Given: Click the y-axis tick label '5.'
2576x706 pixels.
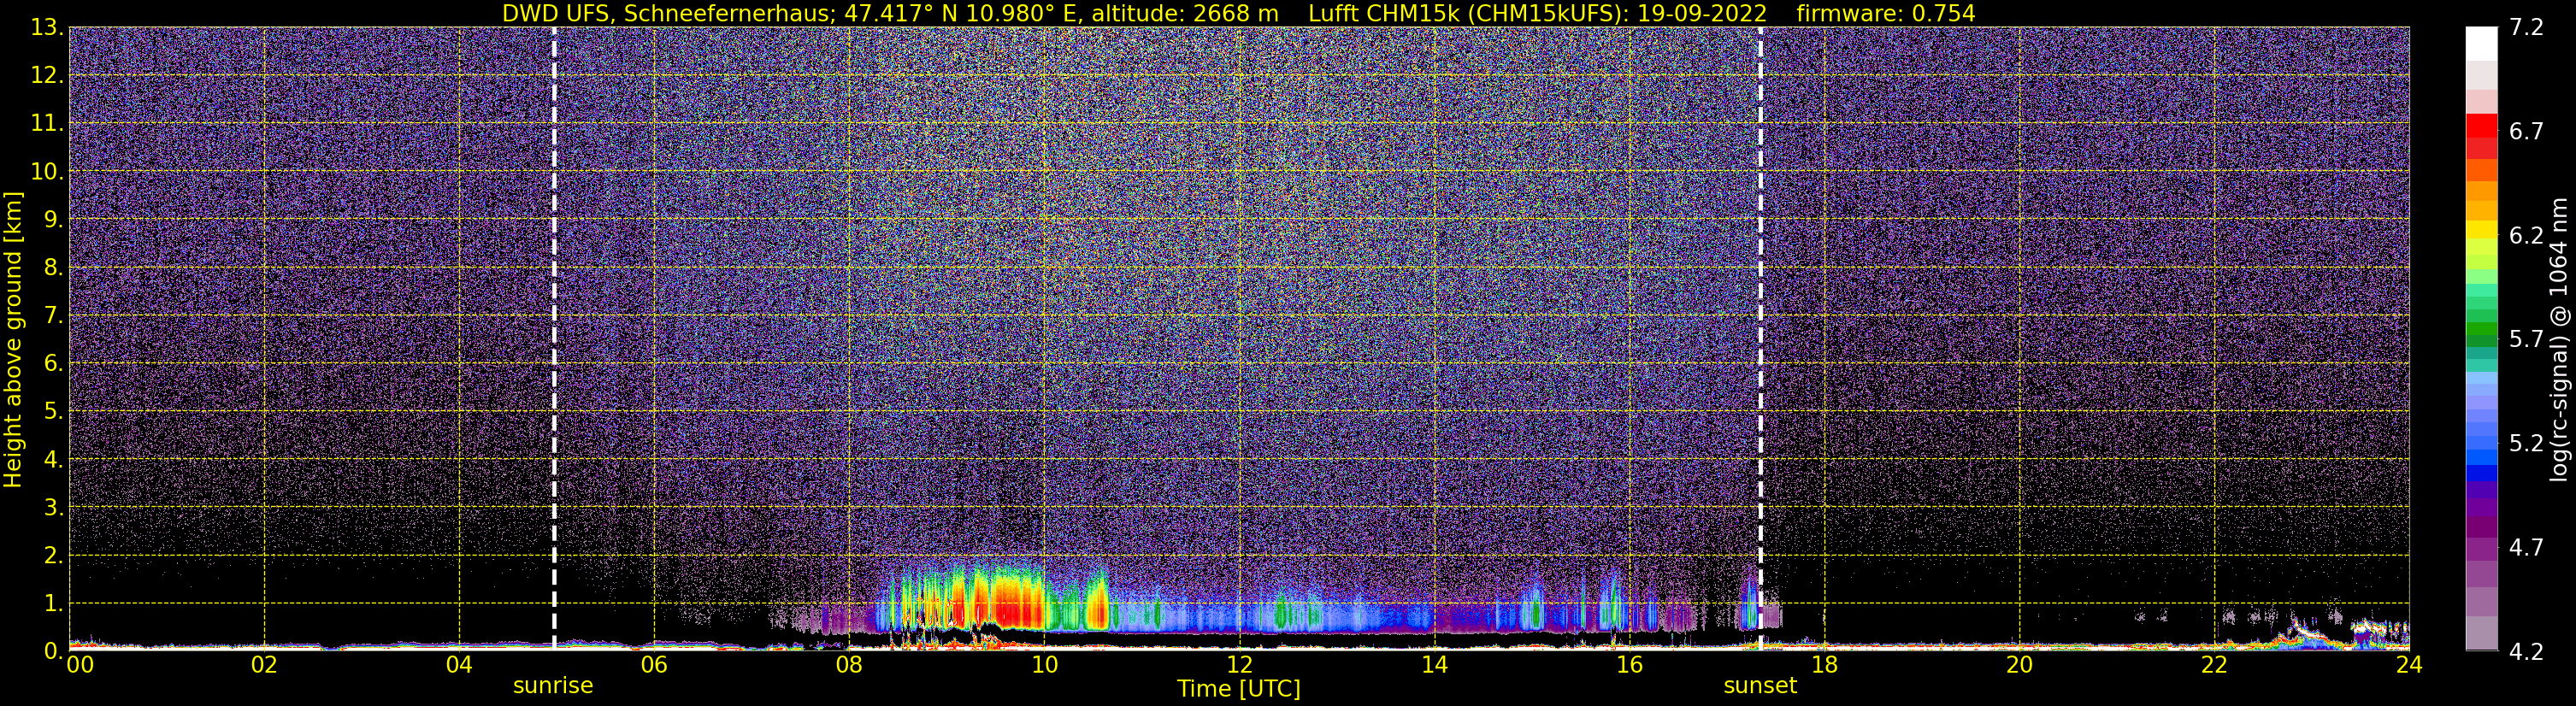Looking at the screenshot, I should 54,412.
